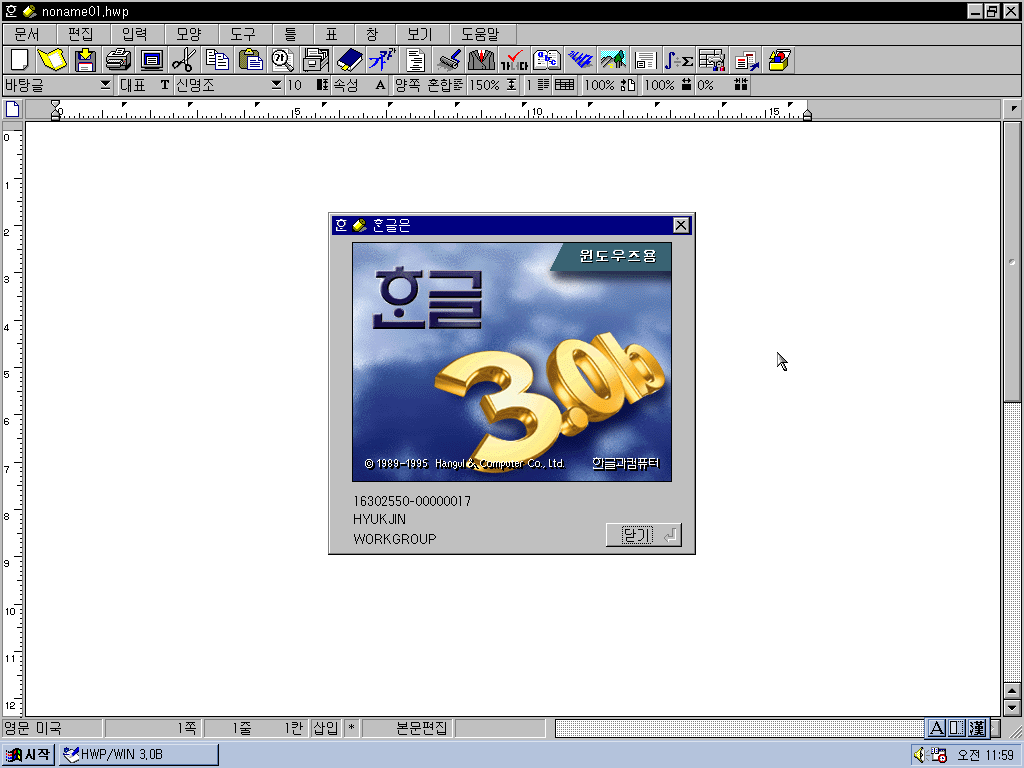Viewport: 1024px width, 768px height.
Task: Click the second 100% spacing field
Action: (660, 85)
